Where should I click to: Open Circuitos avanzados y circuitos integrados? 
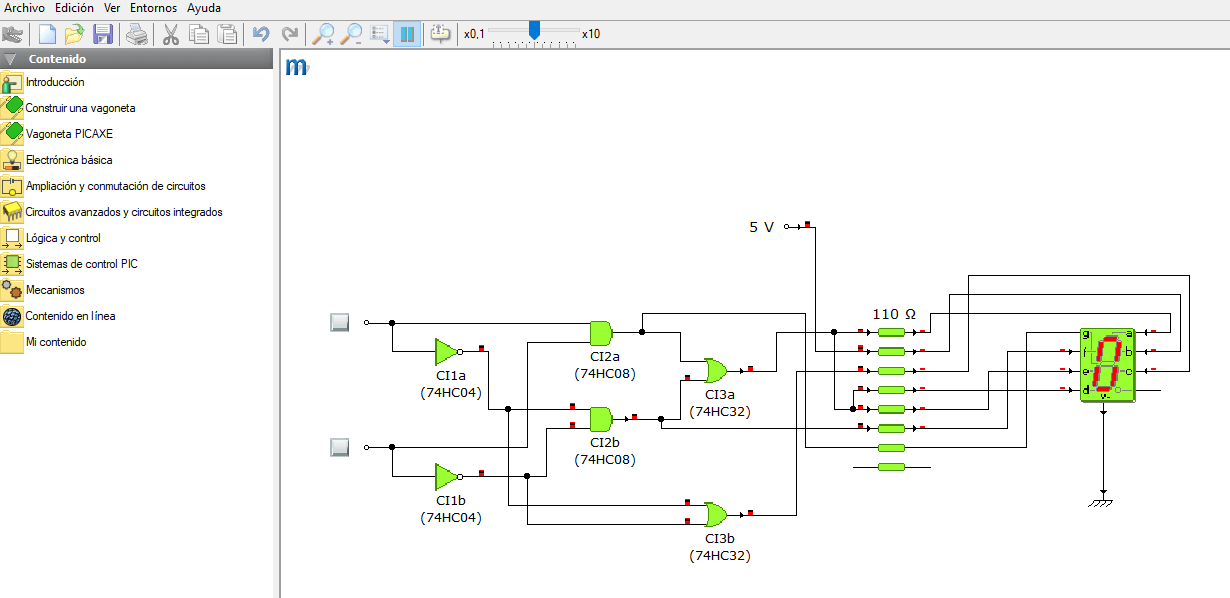[x=124, y=212]
